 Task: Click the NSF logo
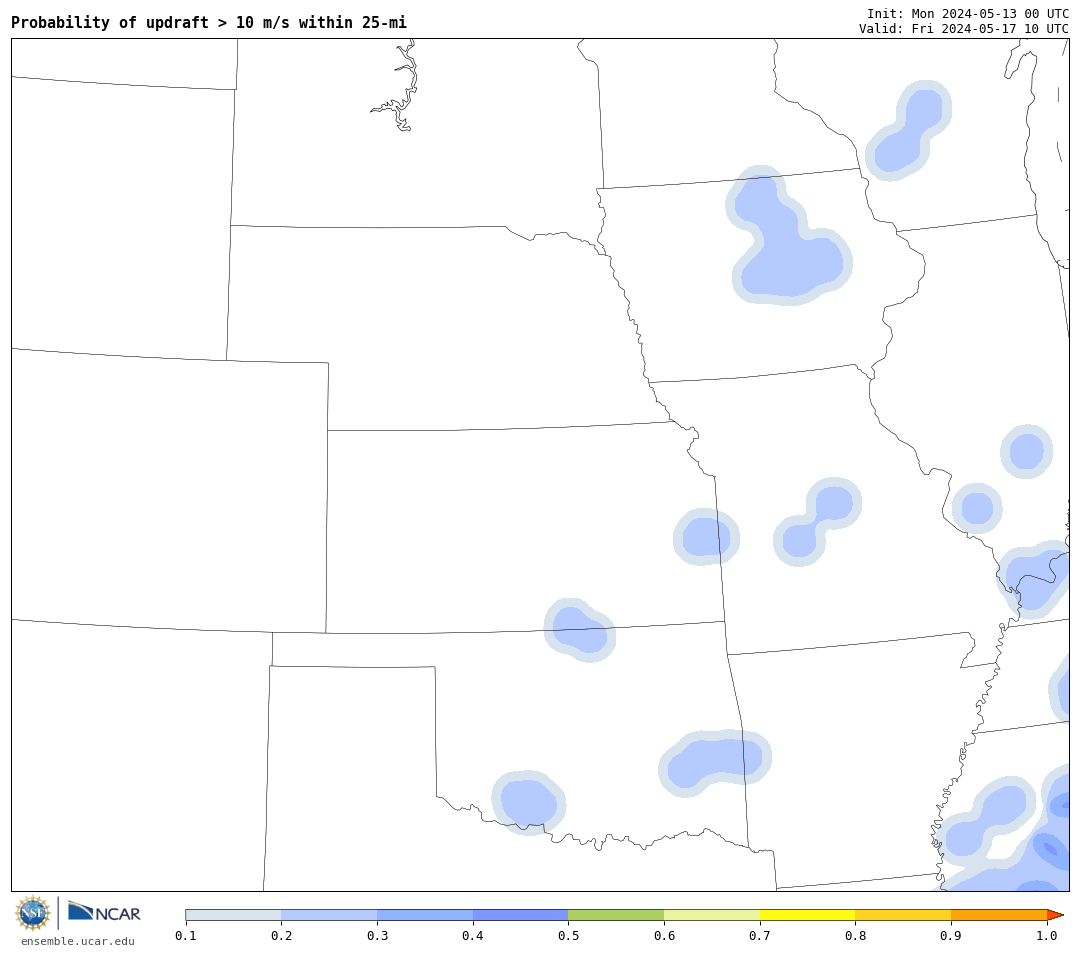33,913
